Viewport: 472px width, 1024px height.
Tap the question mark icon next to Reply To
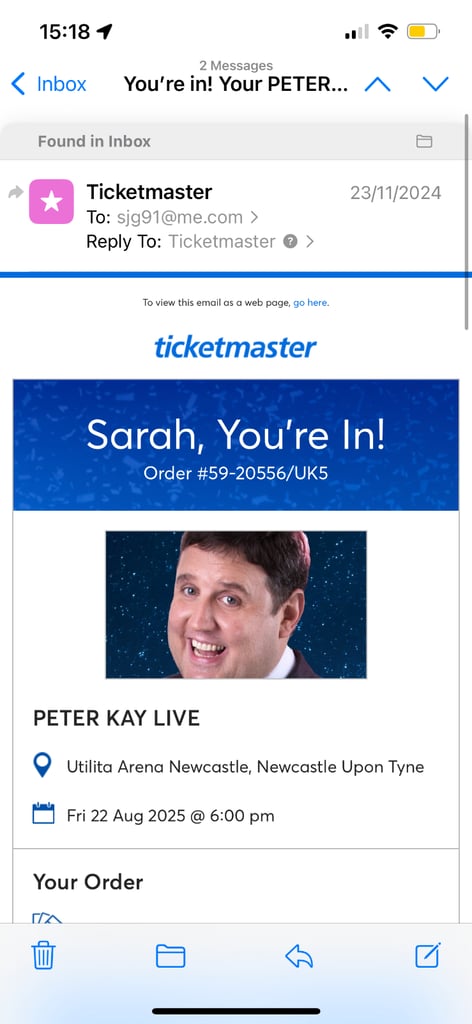pyautogui.click(x=291, y=242)
